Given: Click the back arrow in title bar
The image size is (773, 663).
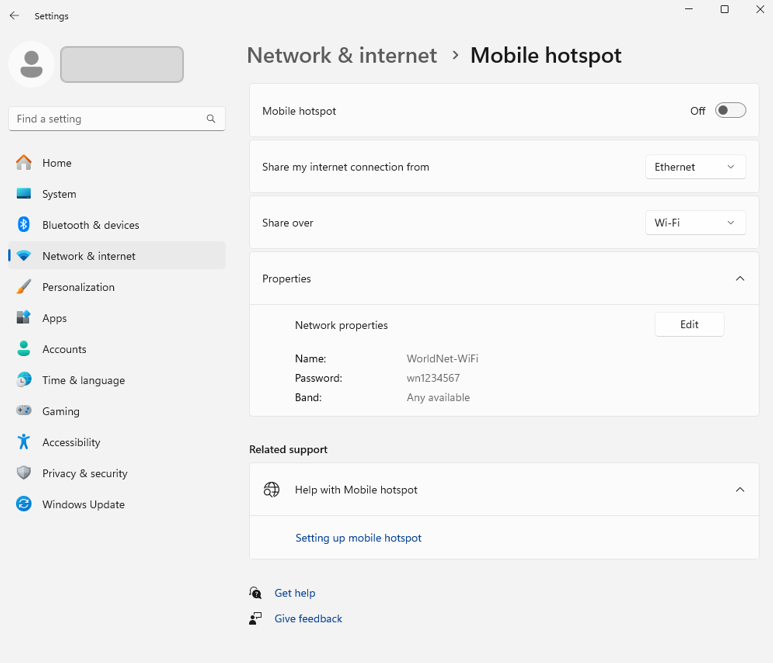Looking at the screenshot, I should click(x=14, y=16).
